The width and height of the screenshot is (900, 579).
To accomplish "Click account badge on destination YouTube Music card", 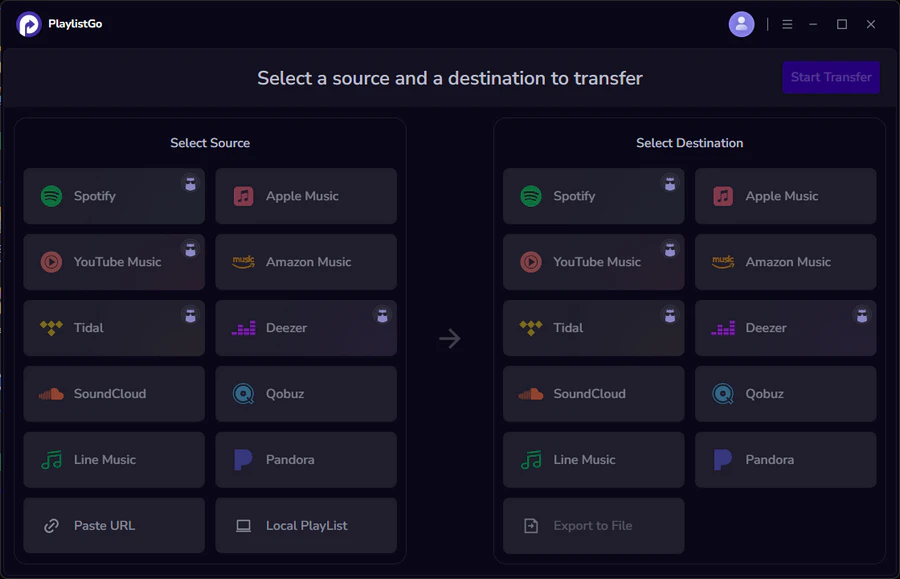I will [670, 250].
